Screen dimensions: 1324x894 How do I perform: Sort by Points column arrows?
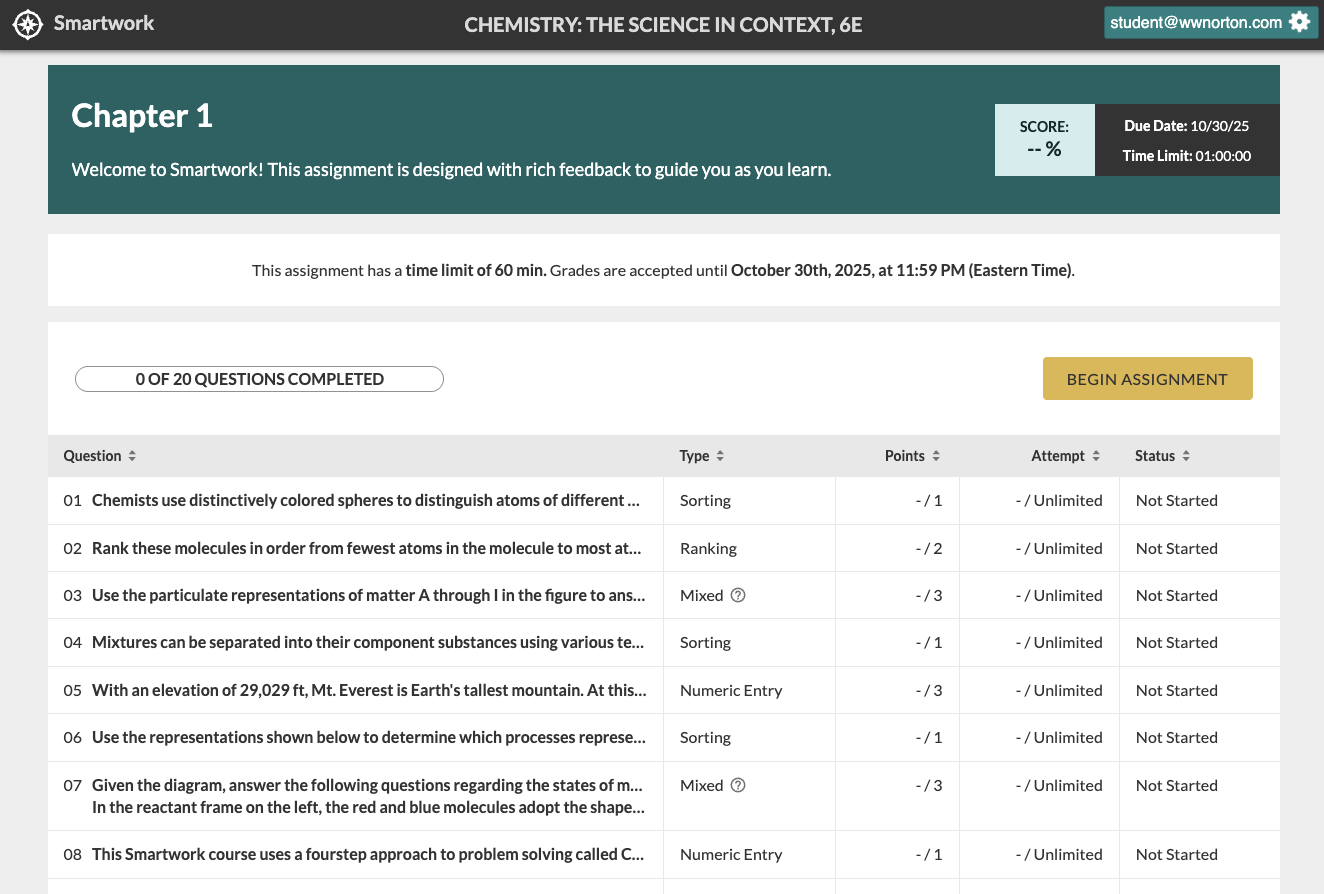coord(936,456)
